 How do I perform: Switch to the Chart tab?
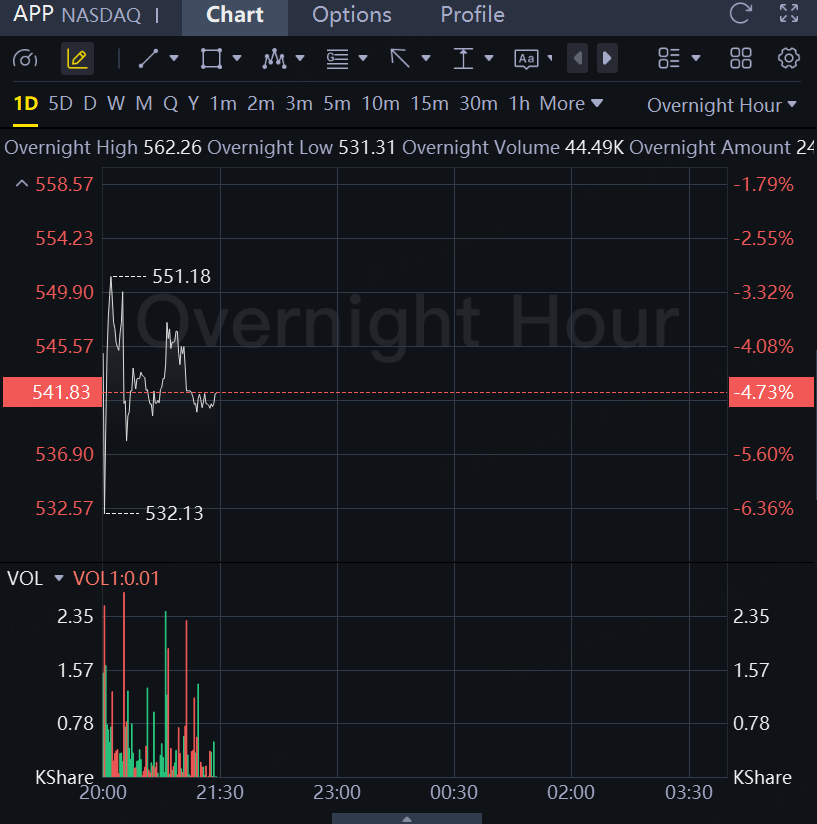pyautogui.click(x=235, y=15)
